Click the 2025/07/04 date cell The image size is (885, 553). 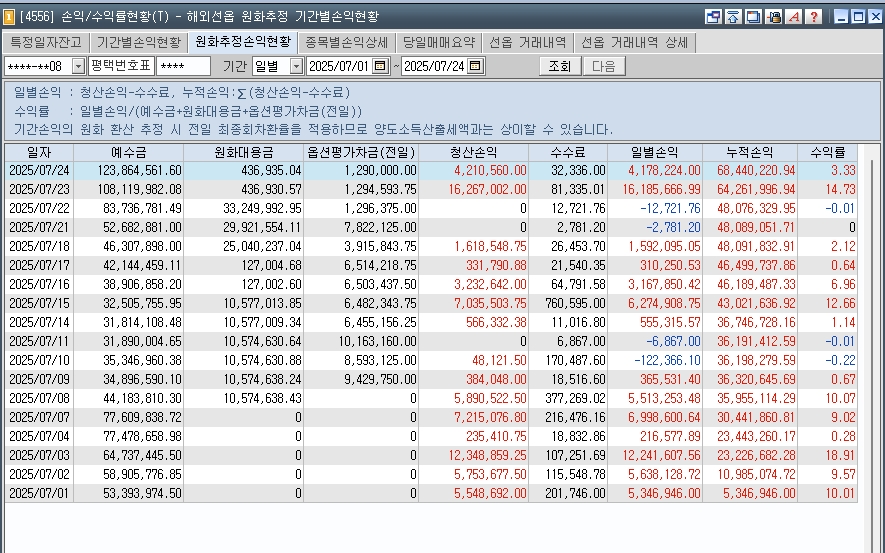click(39, 437)
